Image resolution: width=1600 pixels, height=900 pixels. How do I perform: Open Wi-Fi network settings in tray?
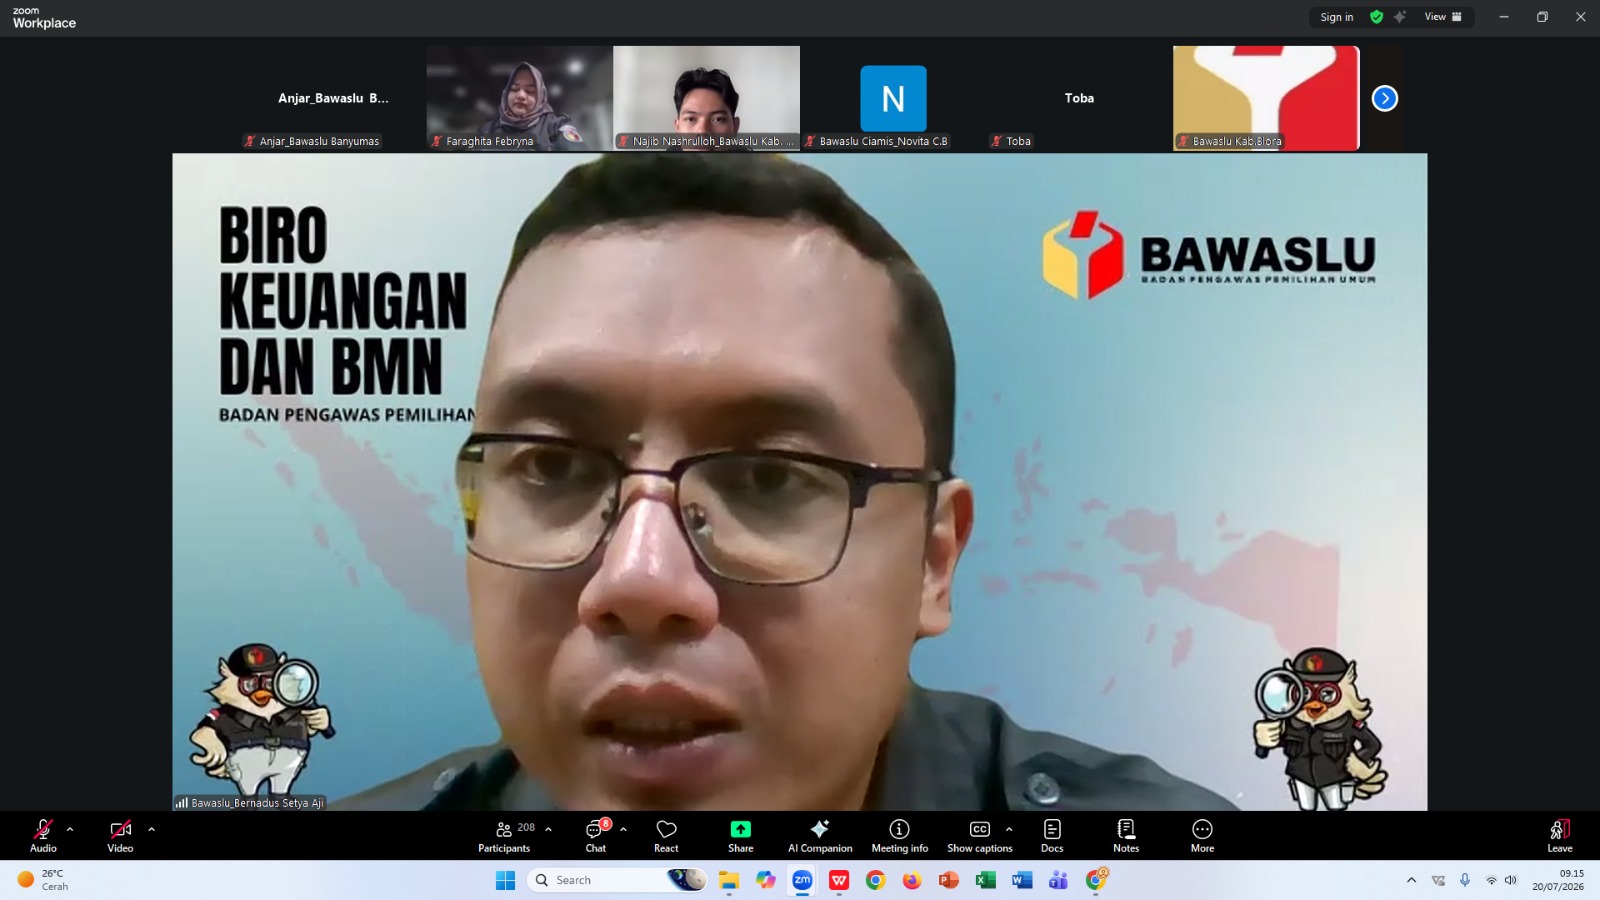click(x=1491, y=880)
